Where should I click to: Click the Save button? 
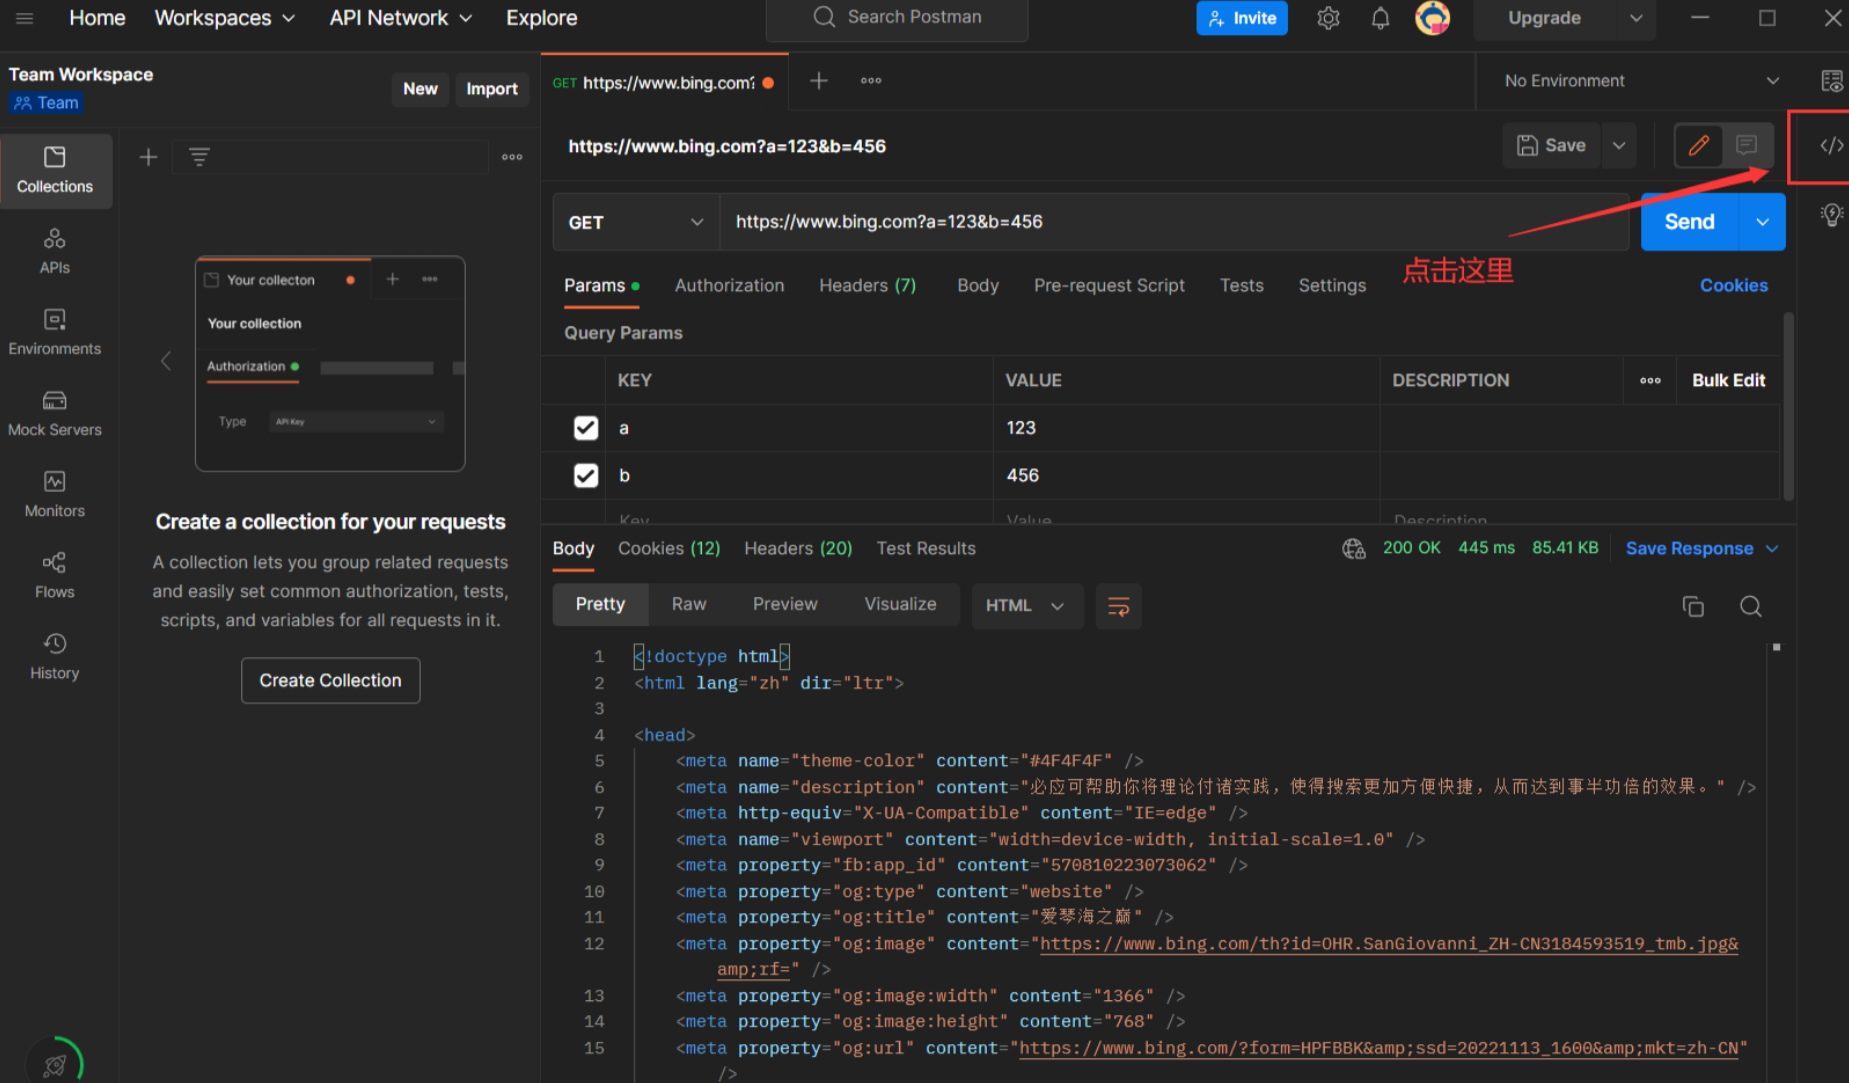click(1551, 145)
